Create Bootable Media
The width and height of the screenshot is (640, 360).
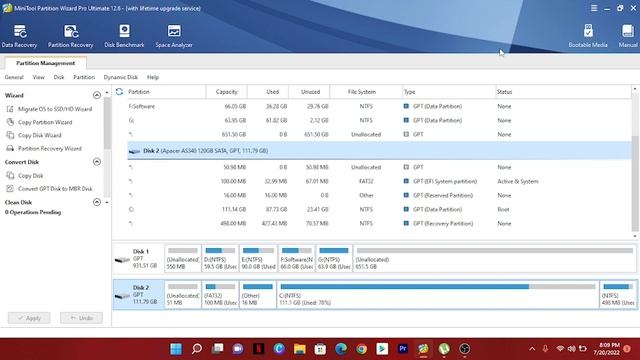588,36
